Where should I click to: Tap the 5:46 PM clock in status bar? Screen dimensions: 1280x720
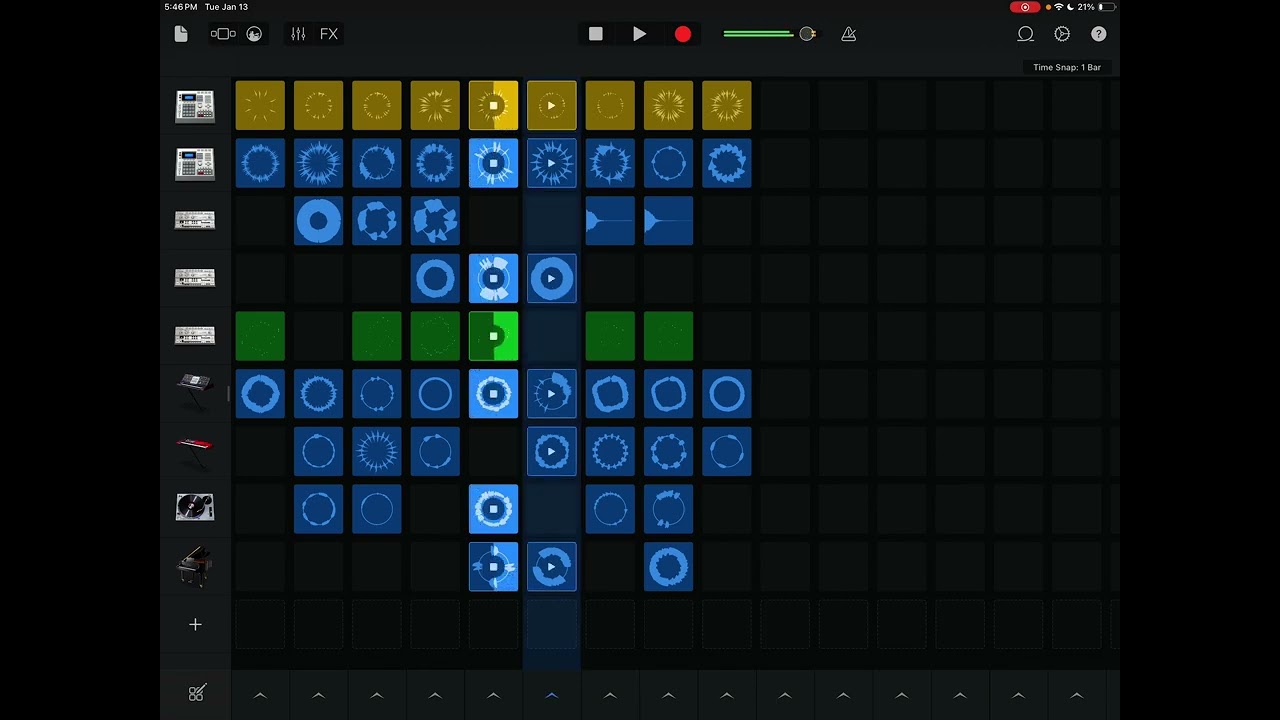point(180,7)
